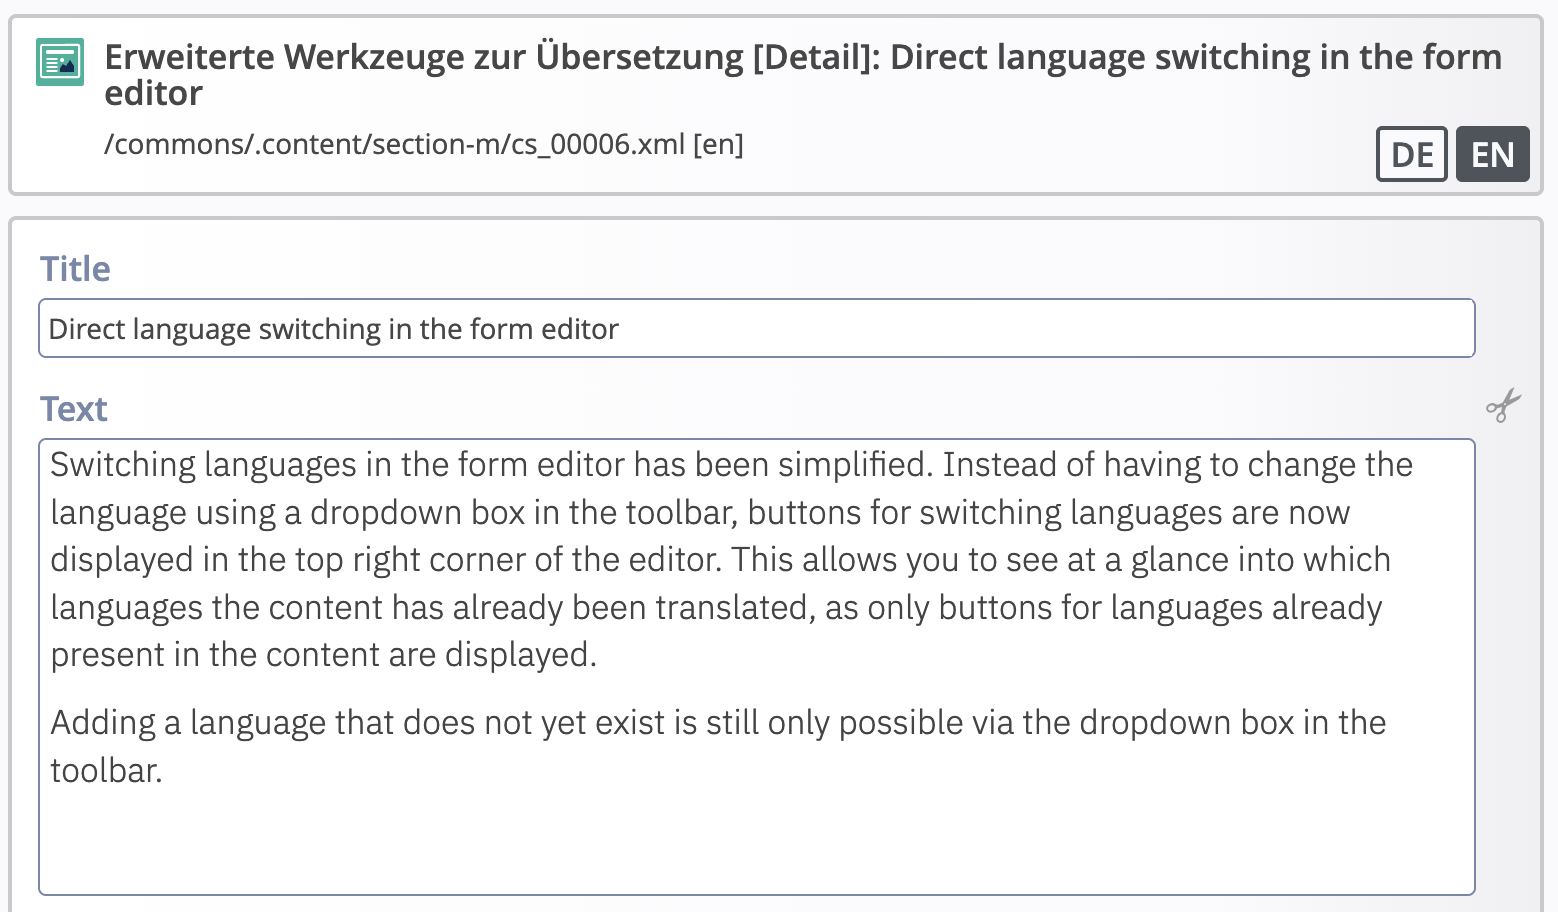Screen dimensions: 1558x912
Task: Select the EN language toggle in the header
Action: click(1492, 154)
